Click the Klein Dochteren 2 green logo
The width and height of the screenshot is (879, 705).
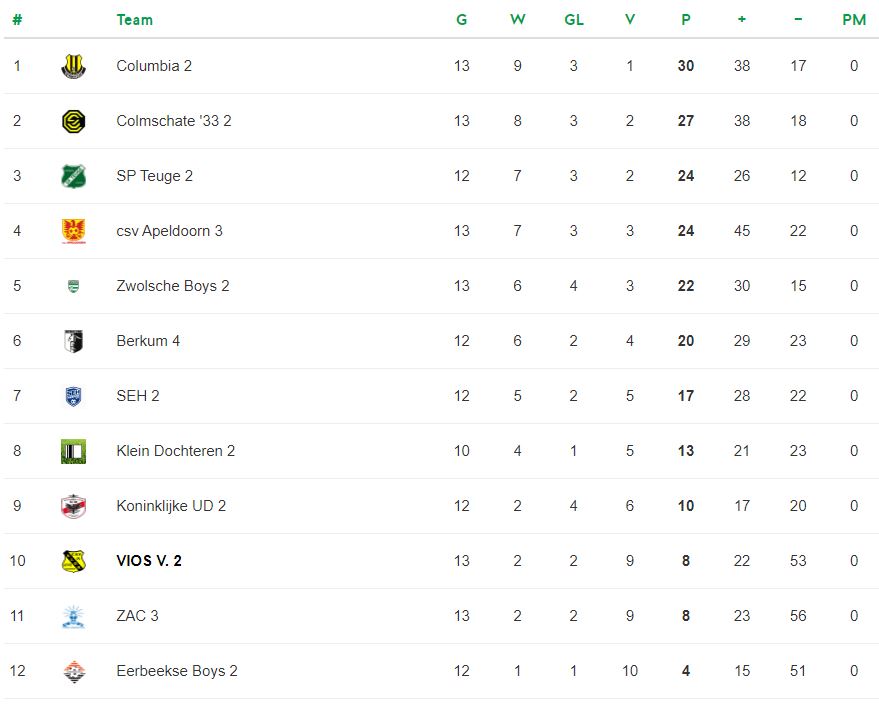tap(73, 451)
